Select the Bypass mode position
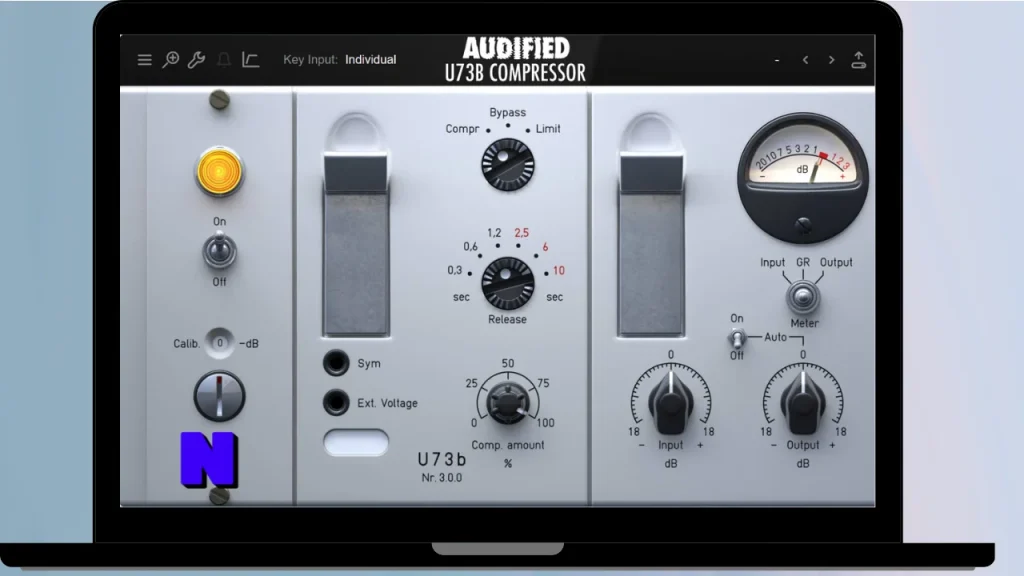1024x576 pixels. (507, 112)
